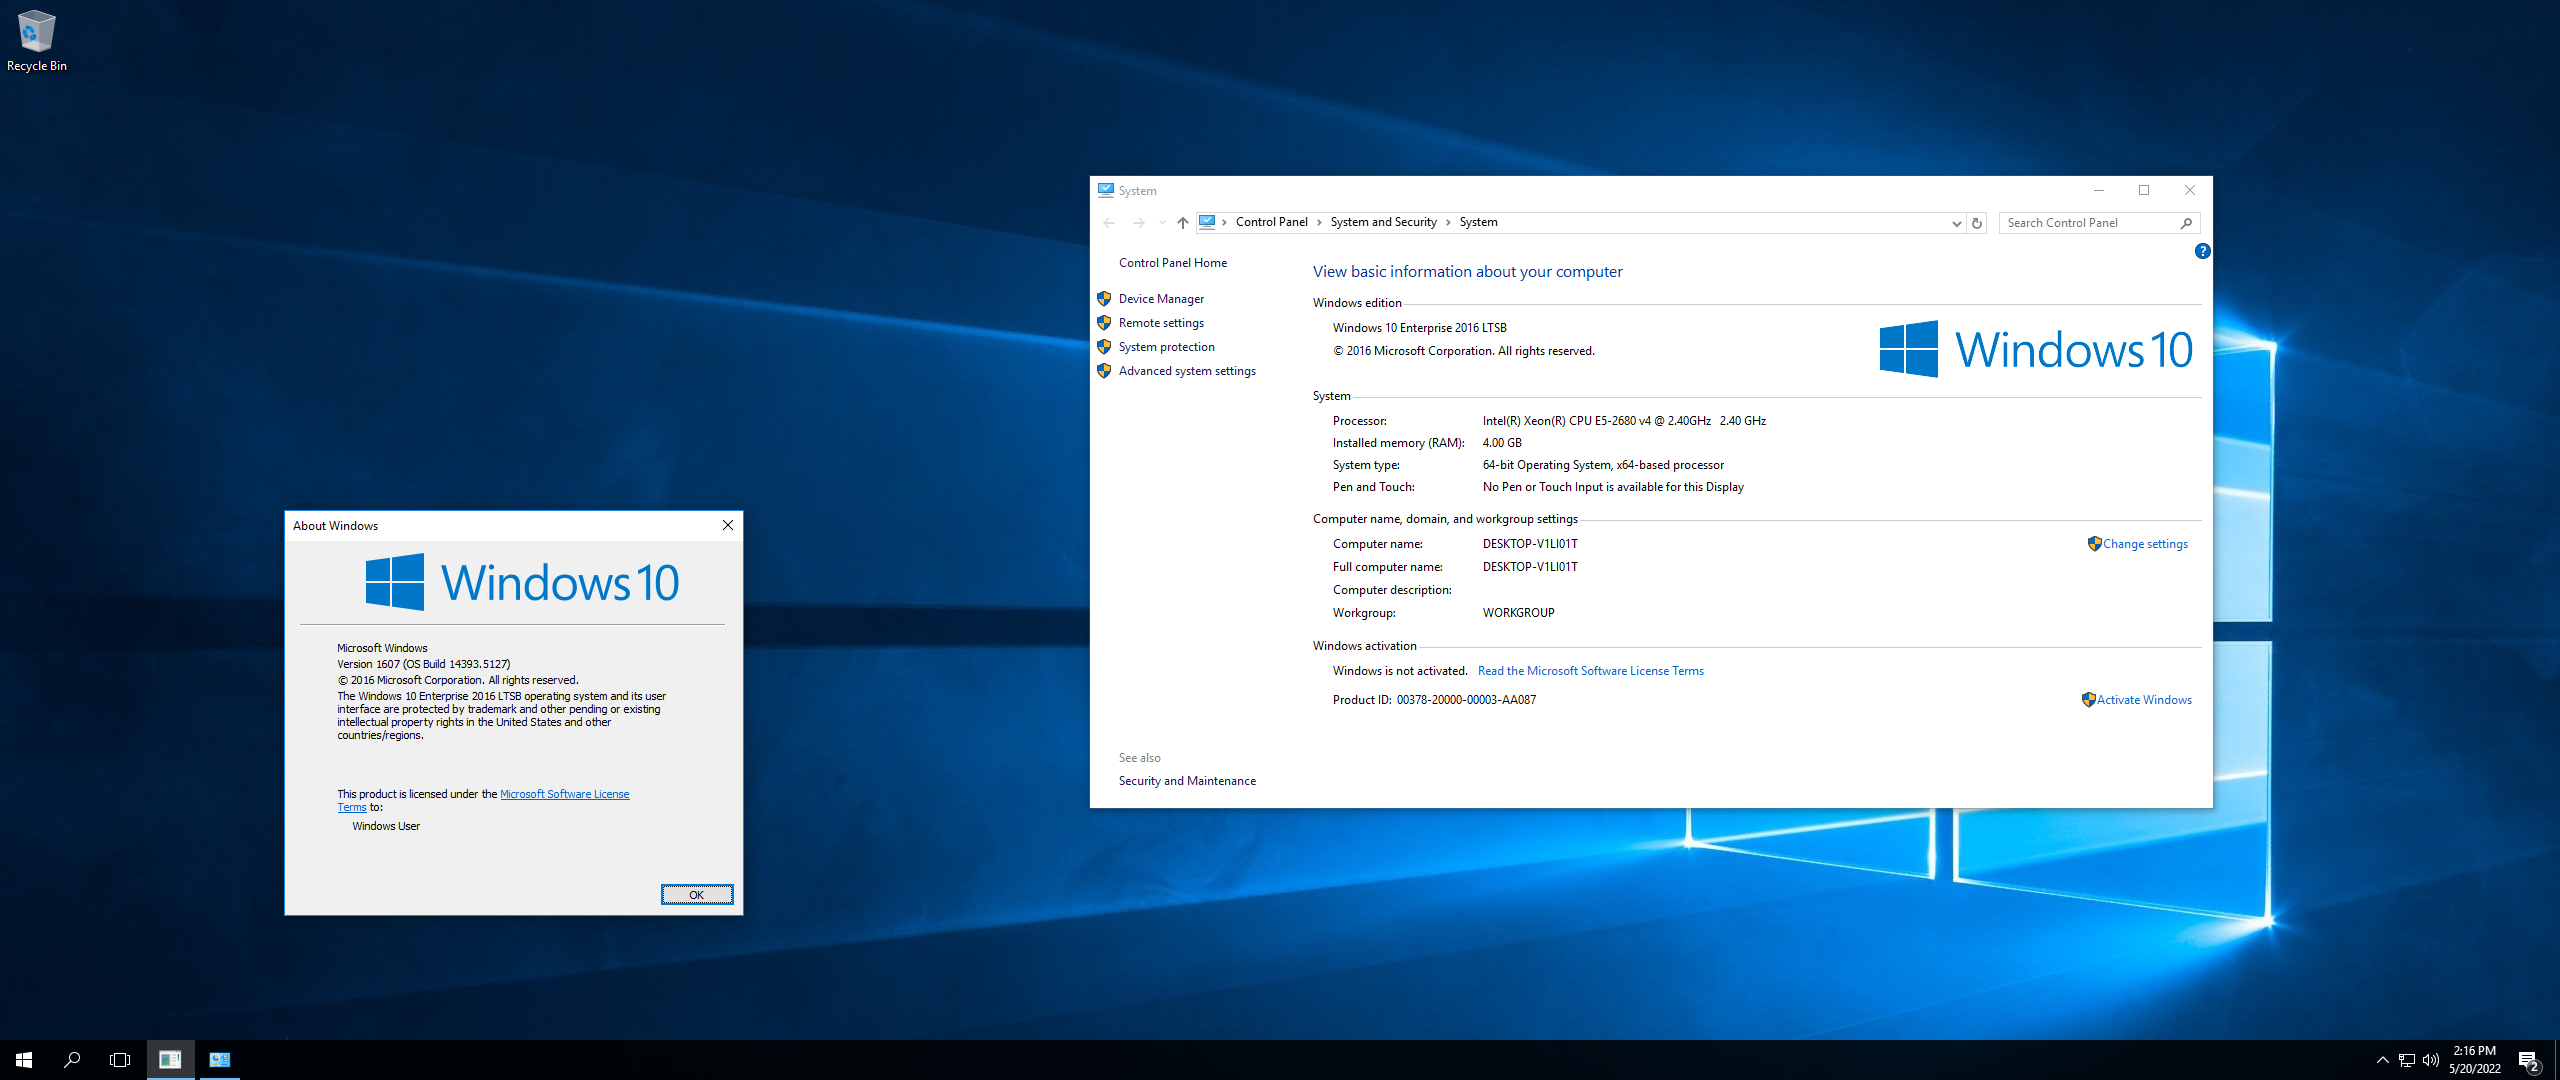The image size is (2560, 1080).
Task: Close the About Windows dialog
Action: pos(728,526)
